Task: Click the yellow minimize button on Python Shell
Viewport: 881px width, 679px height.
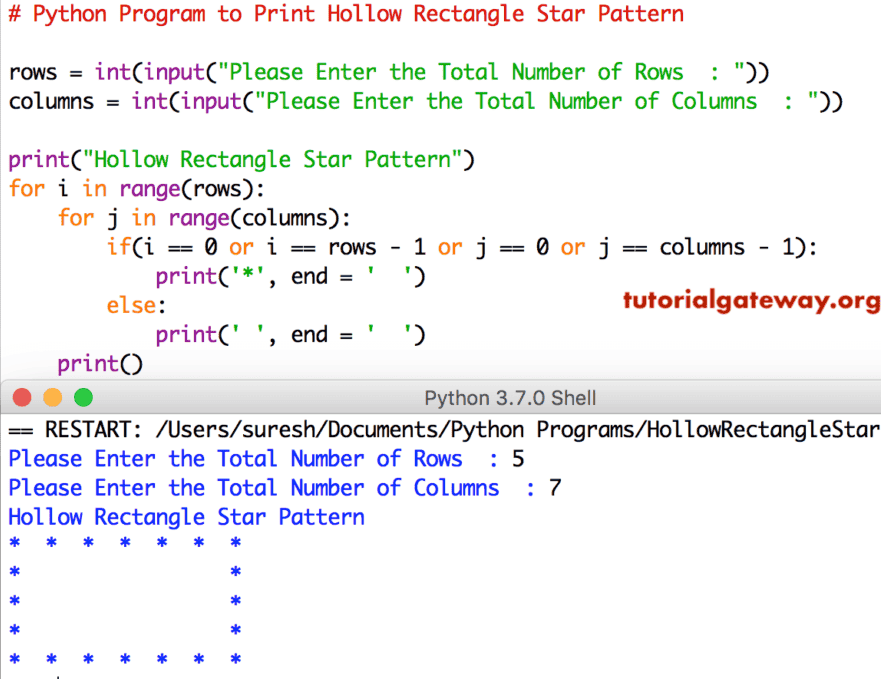Action: point(52,397)
